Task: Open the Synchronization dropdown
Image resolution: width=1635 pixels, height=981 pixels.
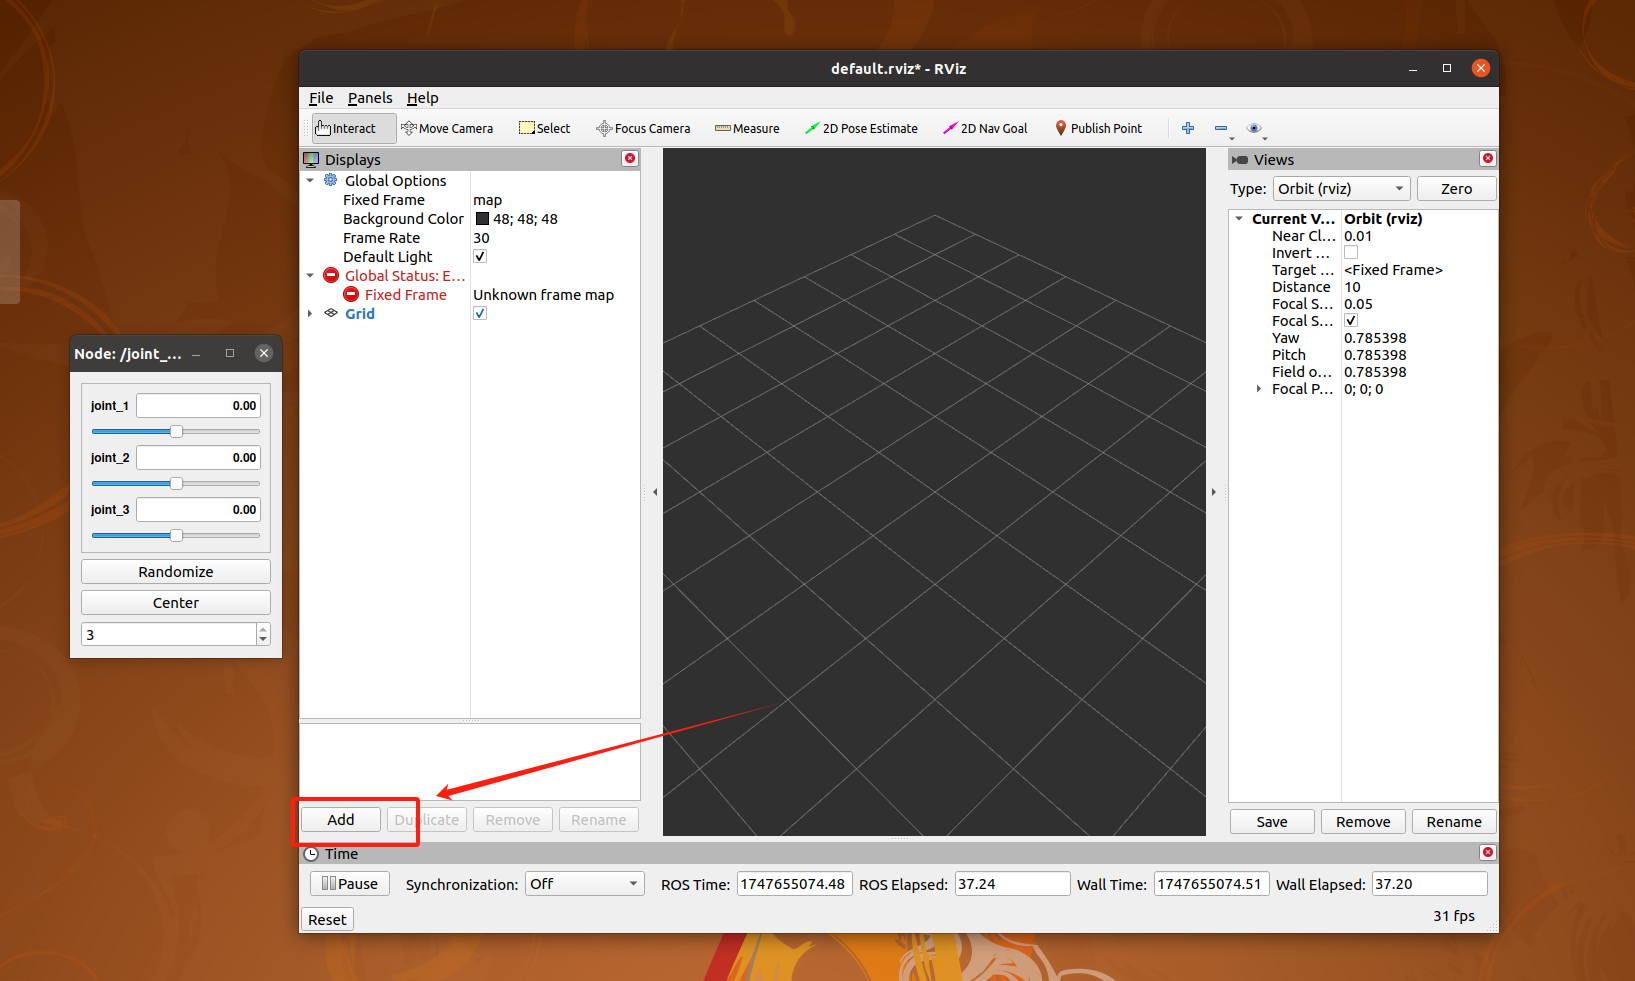Action: (x=584, y=883)
